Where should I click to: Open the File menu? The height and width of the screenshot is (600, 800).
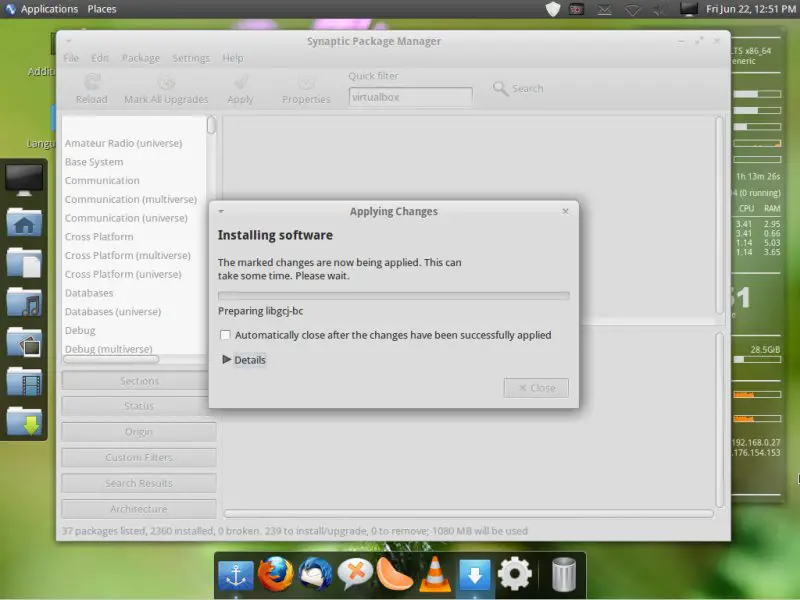71,58
